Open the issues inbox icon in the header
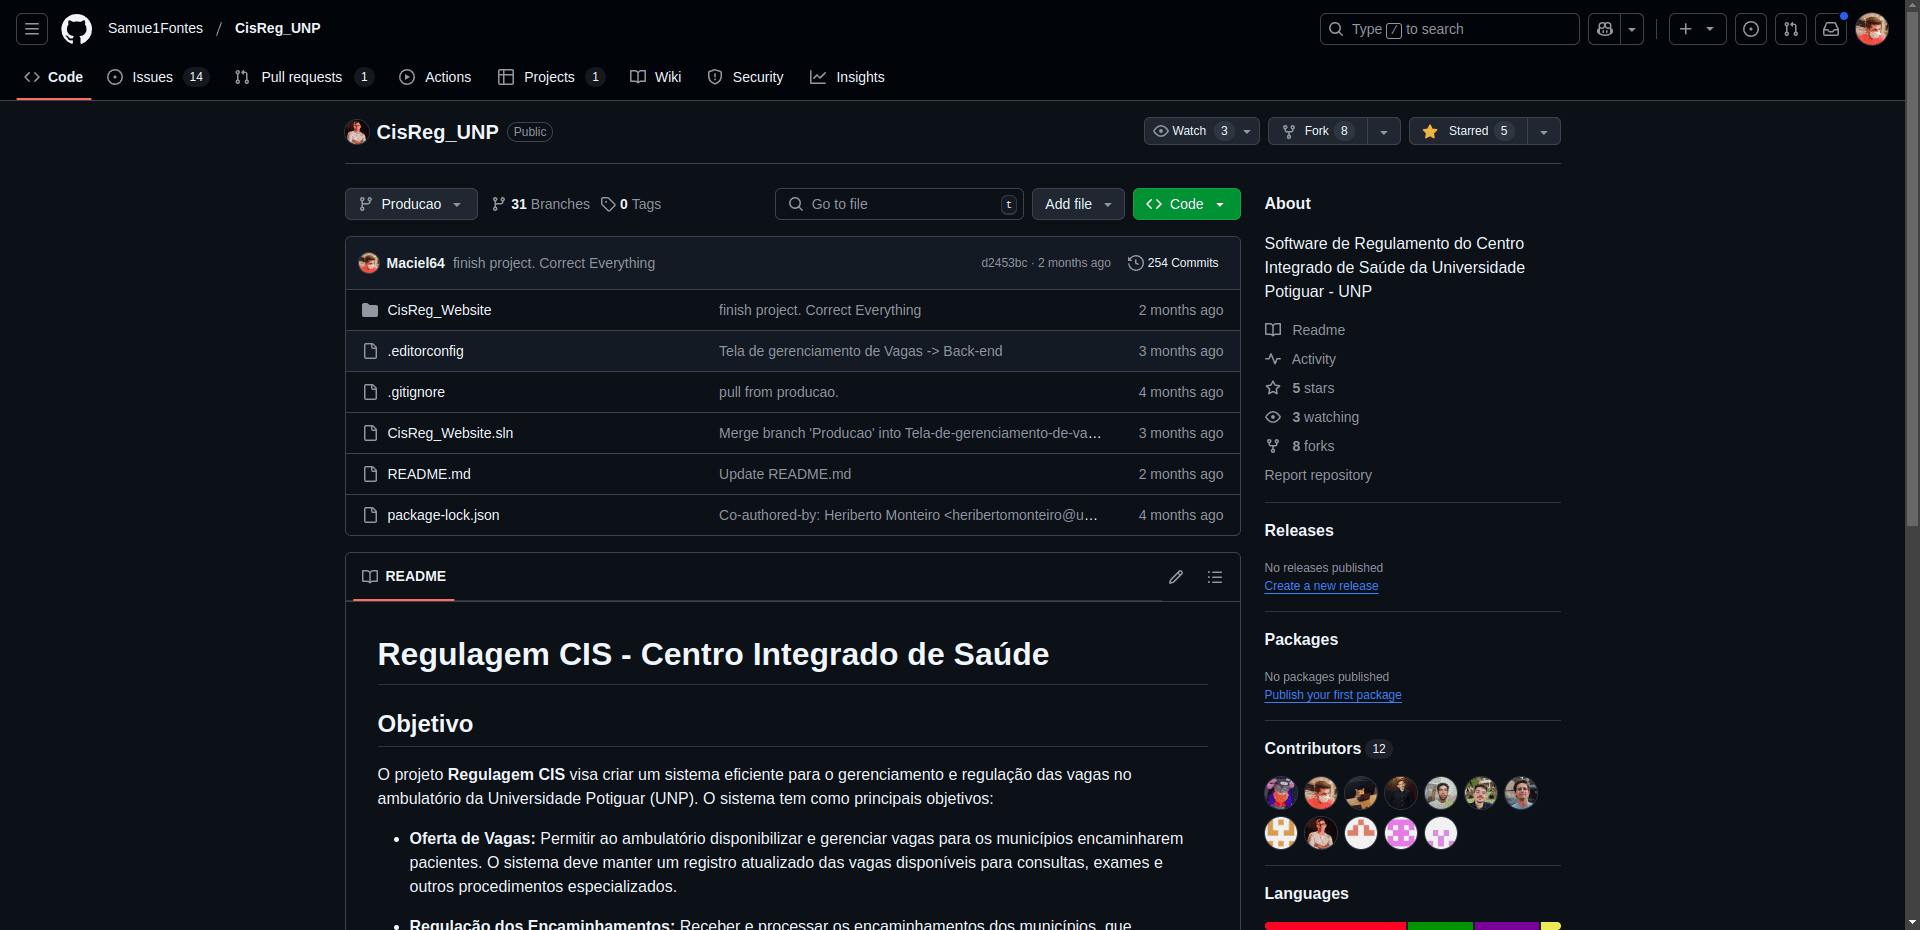1920x930 pixels. (x=1751, y=29)
